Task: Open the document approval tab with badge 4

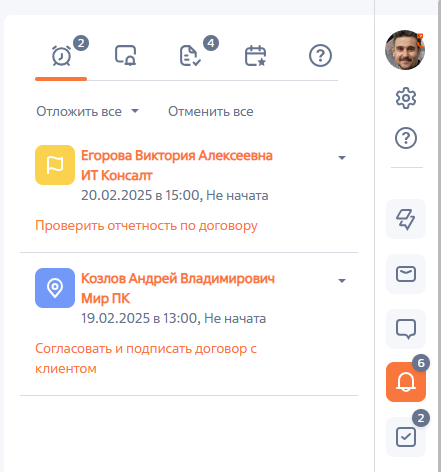Action: pyautogui.click(x=190, y=55)
